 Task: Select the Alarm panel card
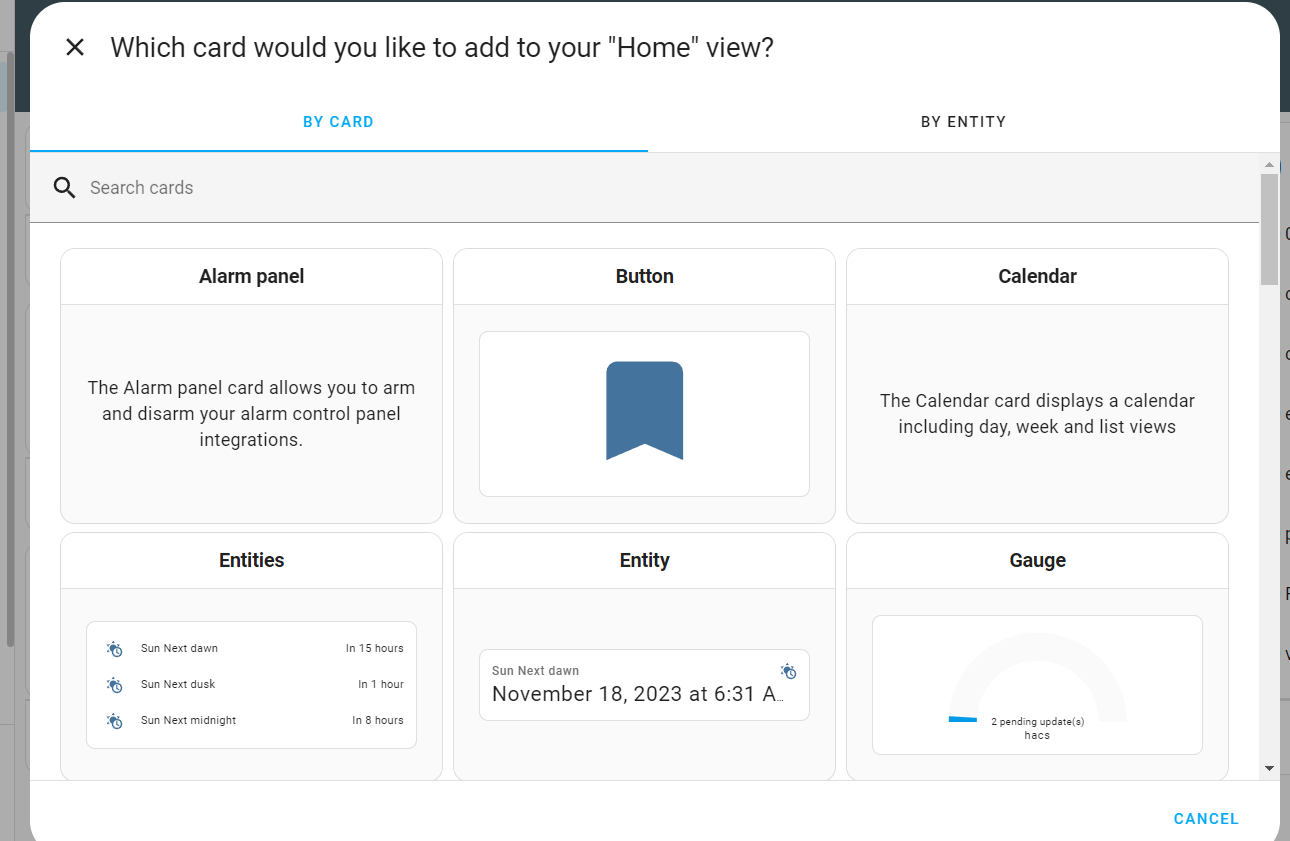251,386
